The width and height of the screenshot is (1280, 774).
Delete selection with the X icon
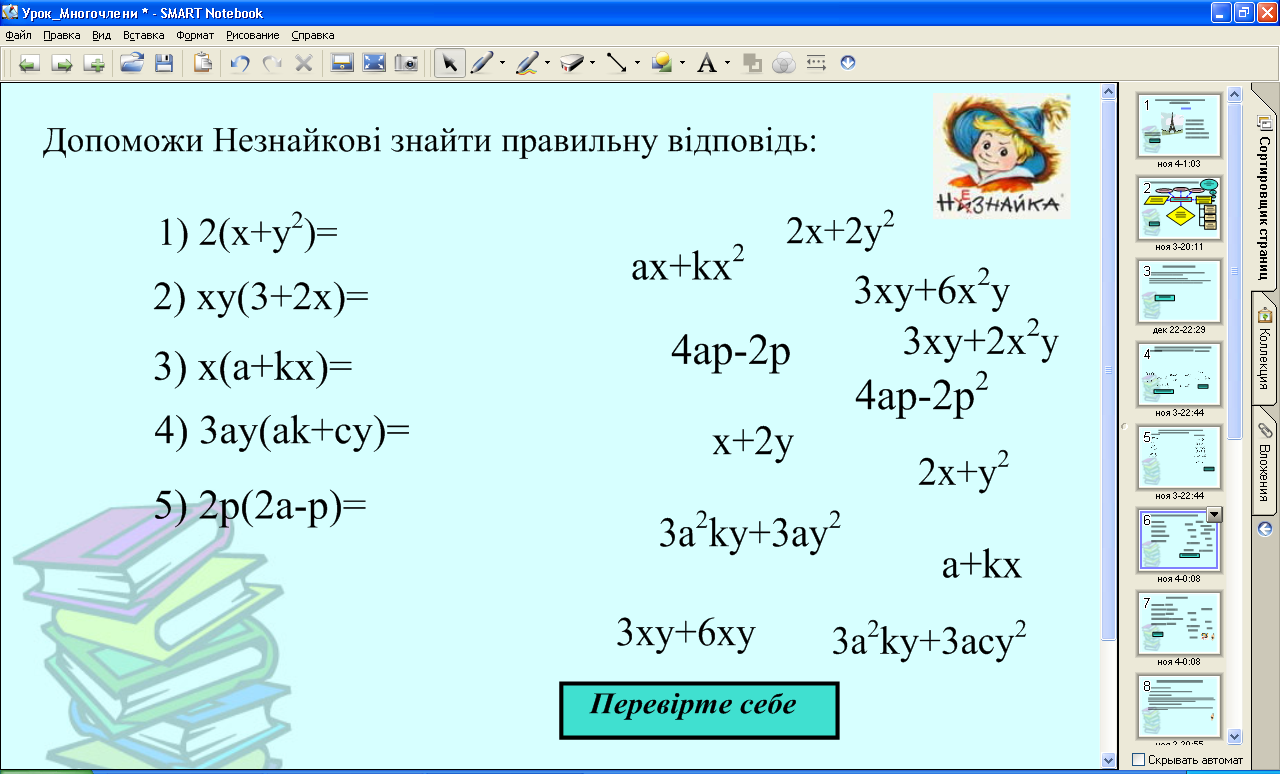304,63
